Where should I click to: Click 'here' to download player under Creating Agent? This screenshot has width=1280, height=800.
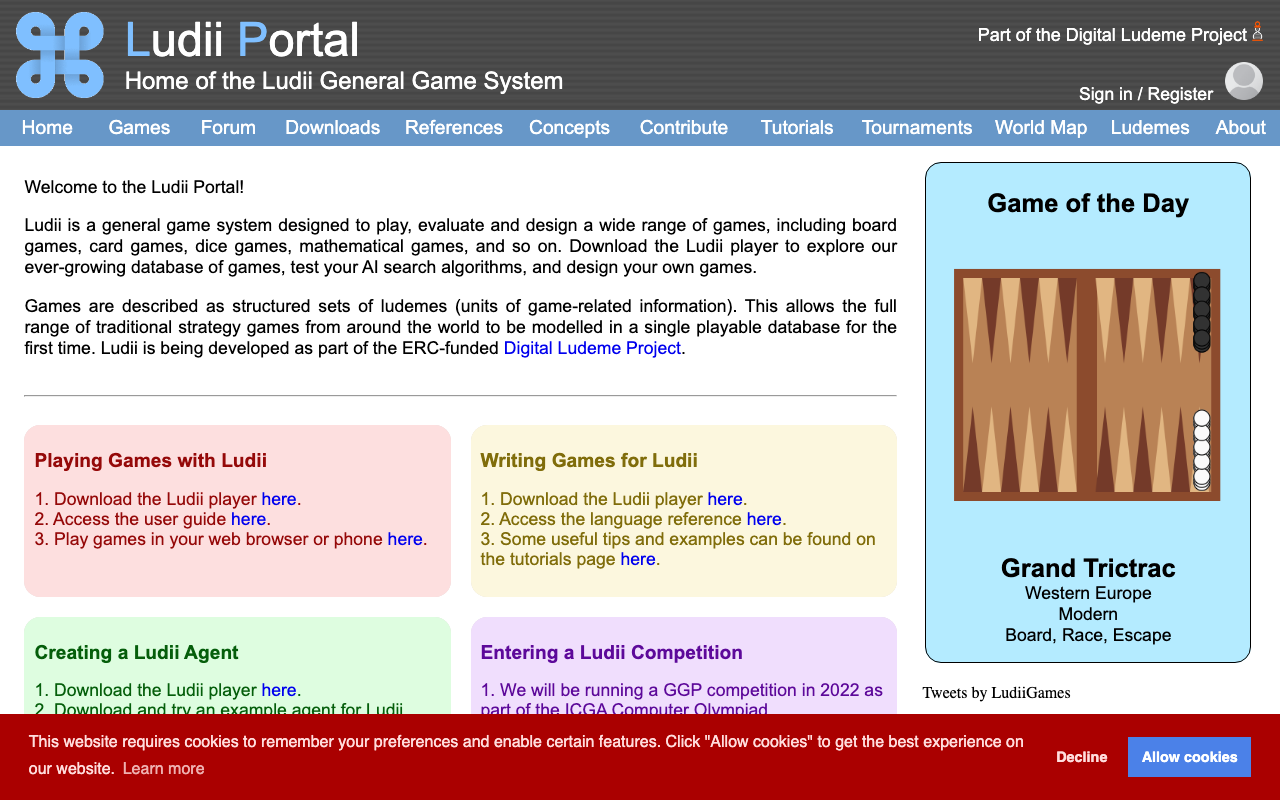pyautogui.click(x=279, y=690)
